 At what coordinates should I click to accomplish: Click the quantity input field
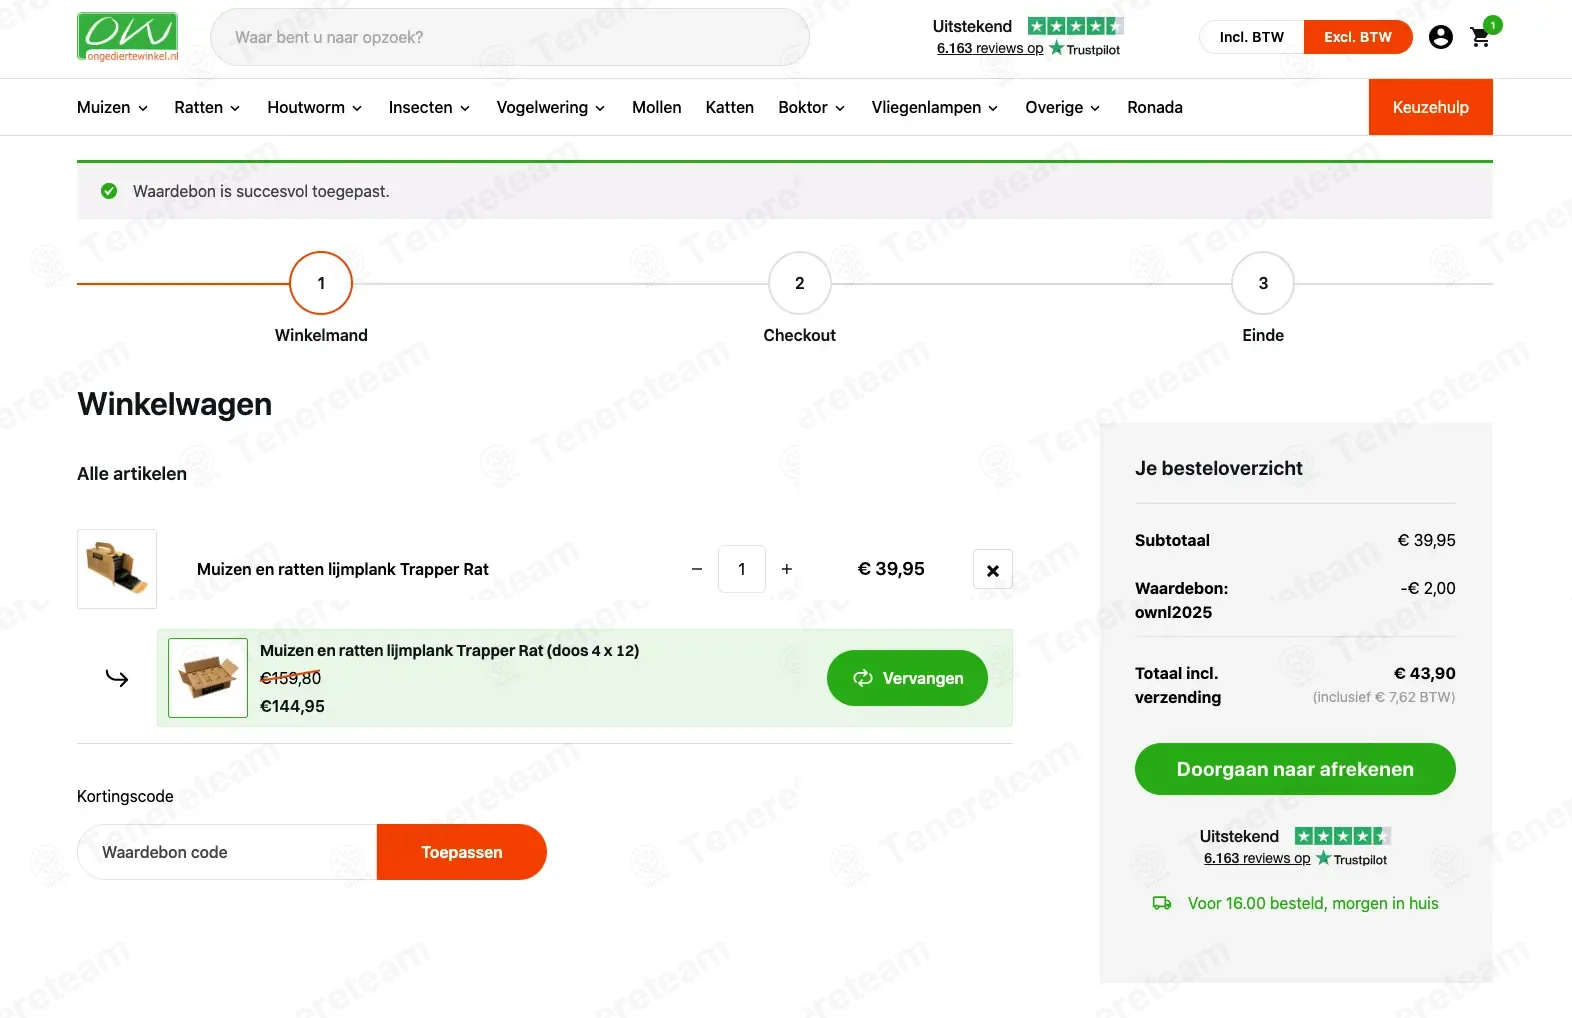coord(742,569)
